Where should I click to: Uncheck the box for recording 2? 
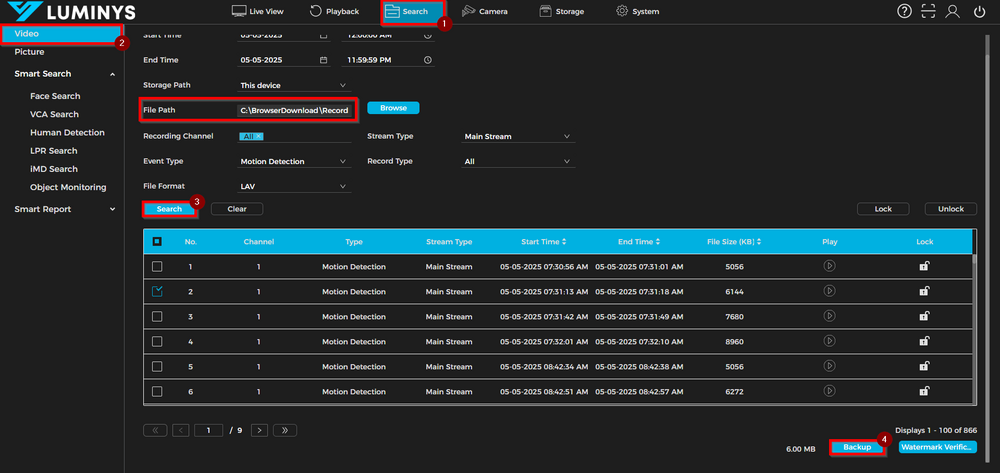157,291
